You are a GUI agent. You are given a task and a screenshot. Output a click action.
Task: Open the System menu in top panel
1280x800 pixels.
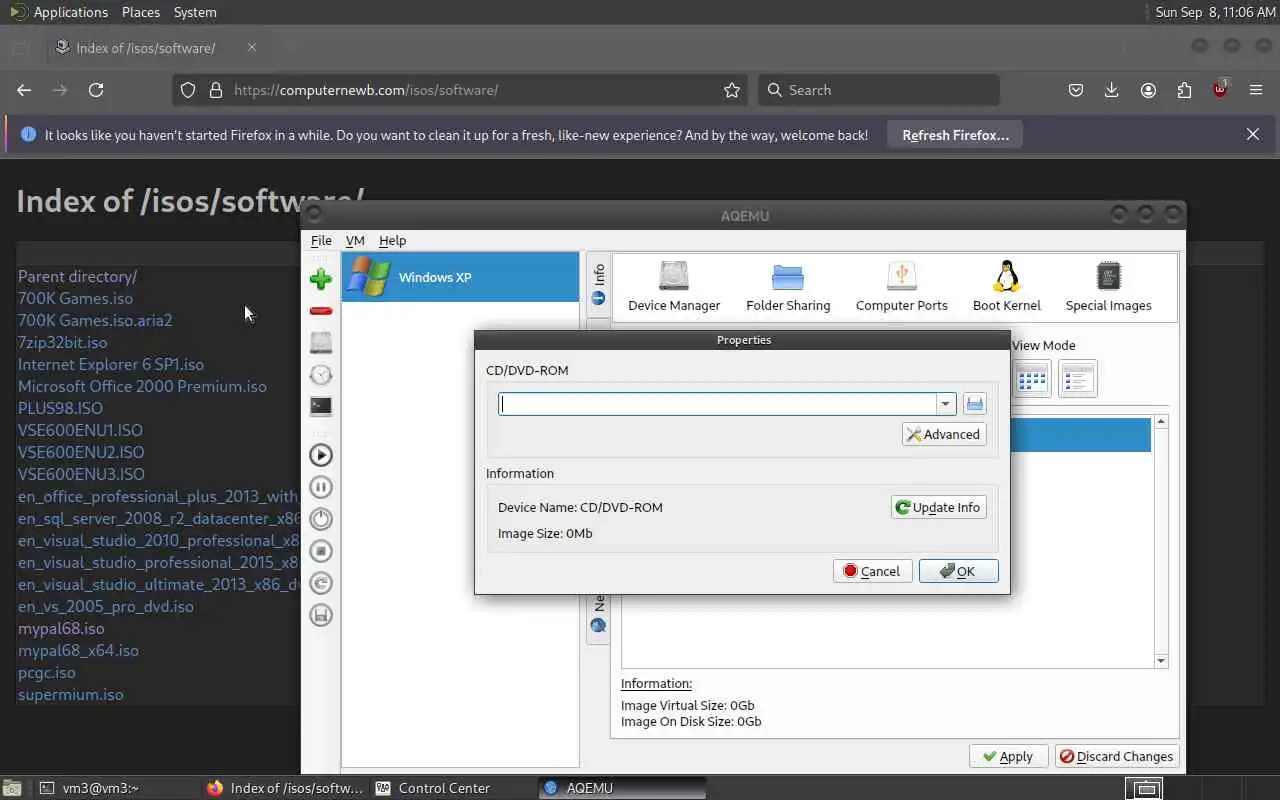(195, 12)
